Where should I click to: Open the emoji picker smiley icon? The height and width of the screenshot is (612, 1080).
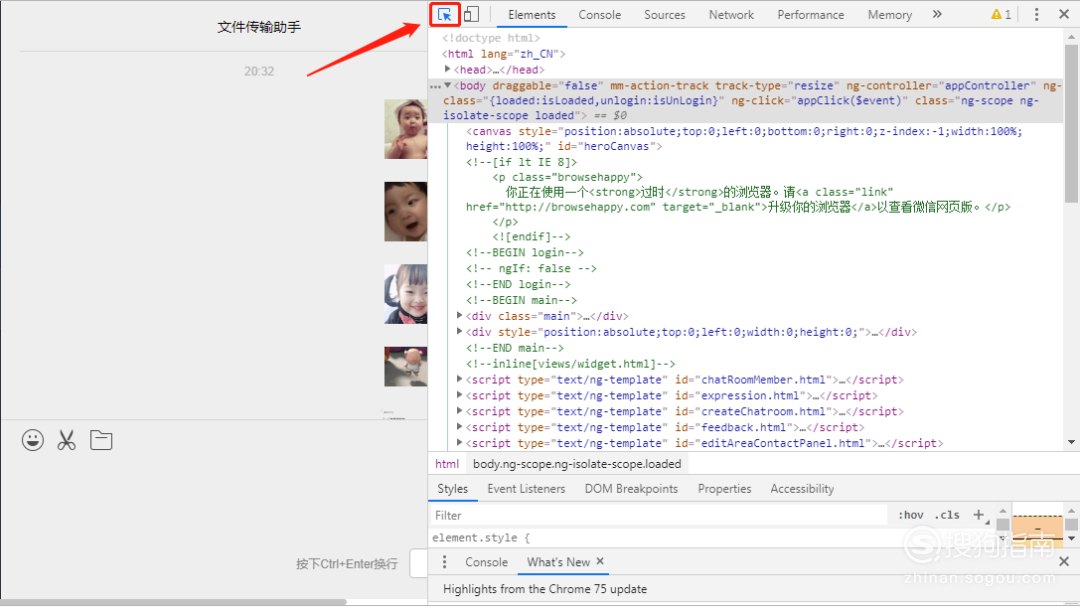32,440
